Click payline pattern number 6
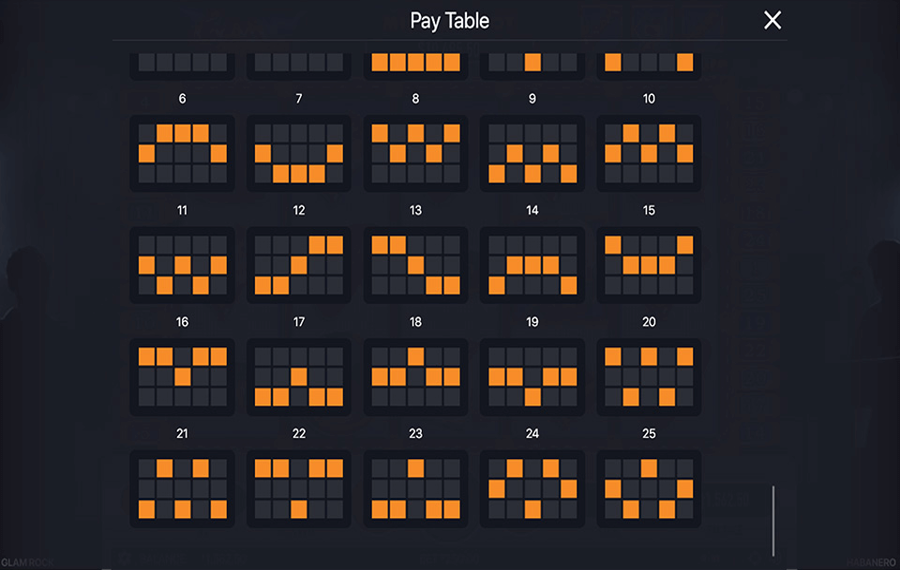This screenshot has width=900, height=570. (182, 153)
